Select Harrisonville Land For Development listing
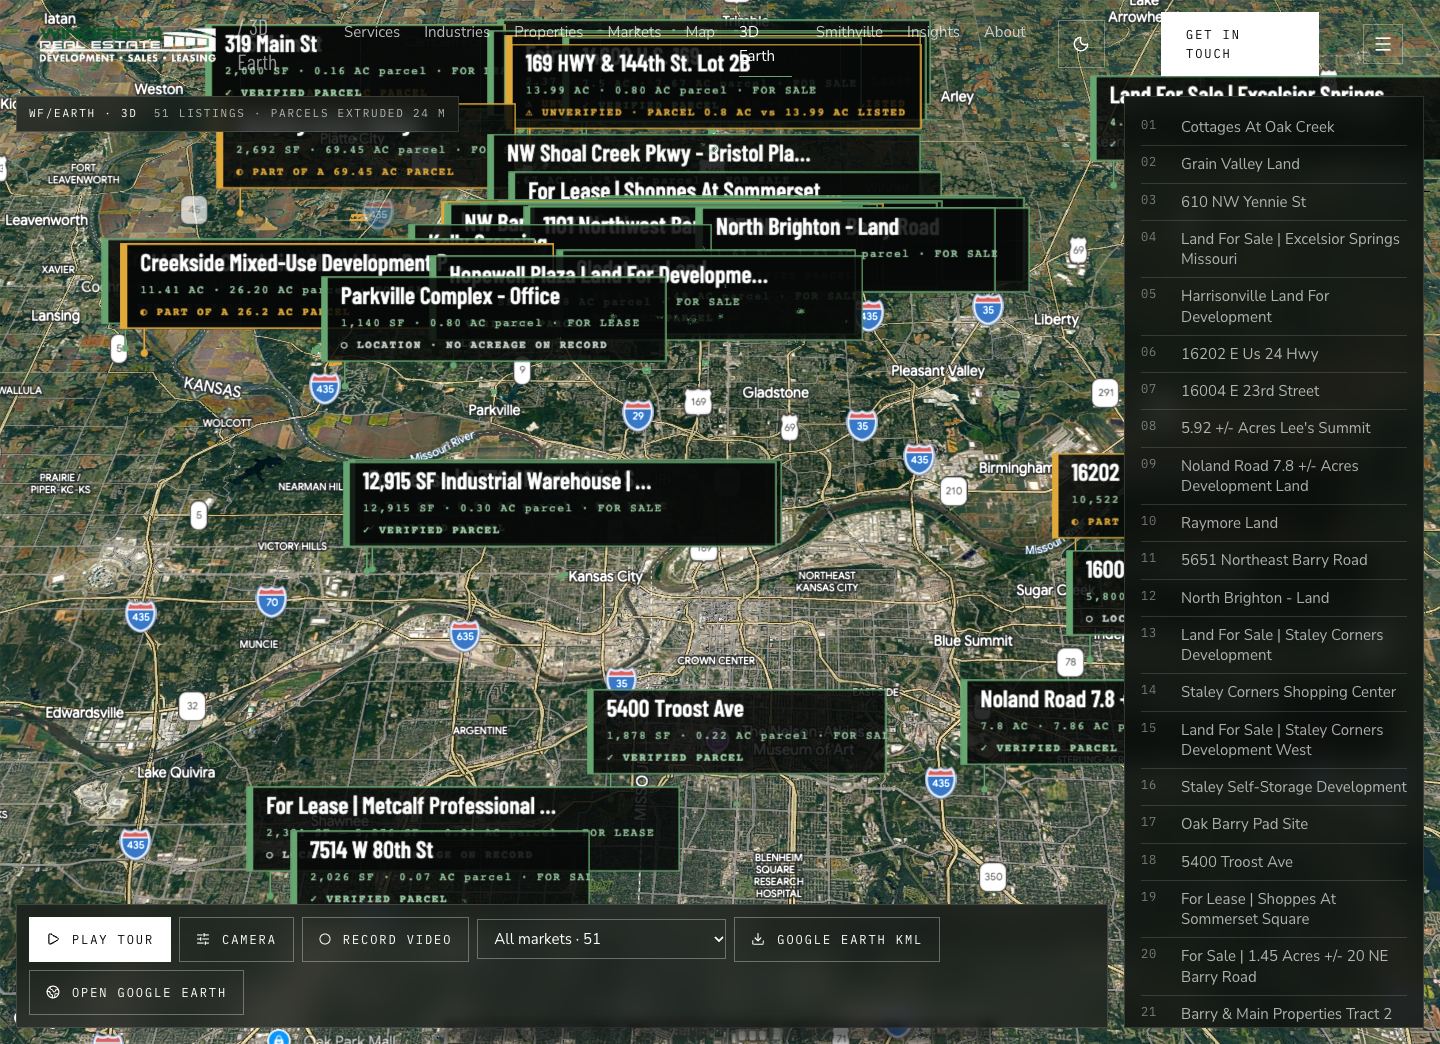 1274,306
